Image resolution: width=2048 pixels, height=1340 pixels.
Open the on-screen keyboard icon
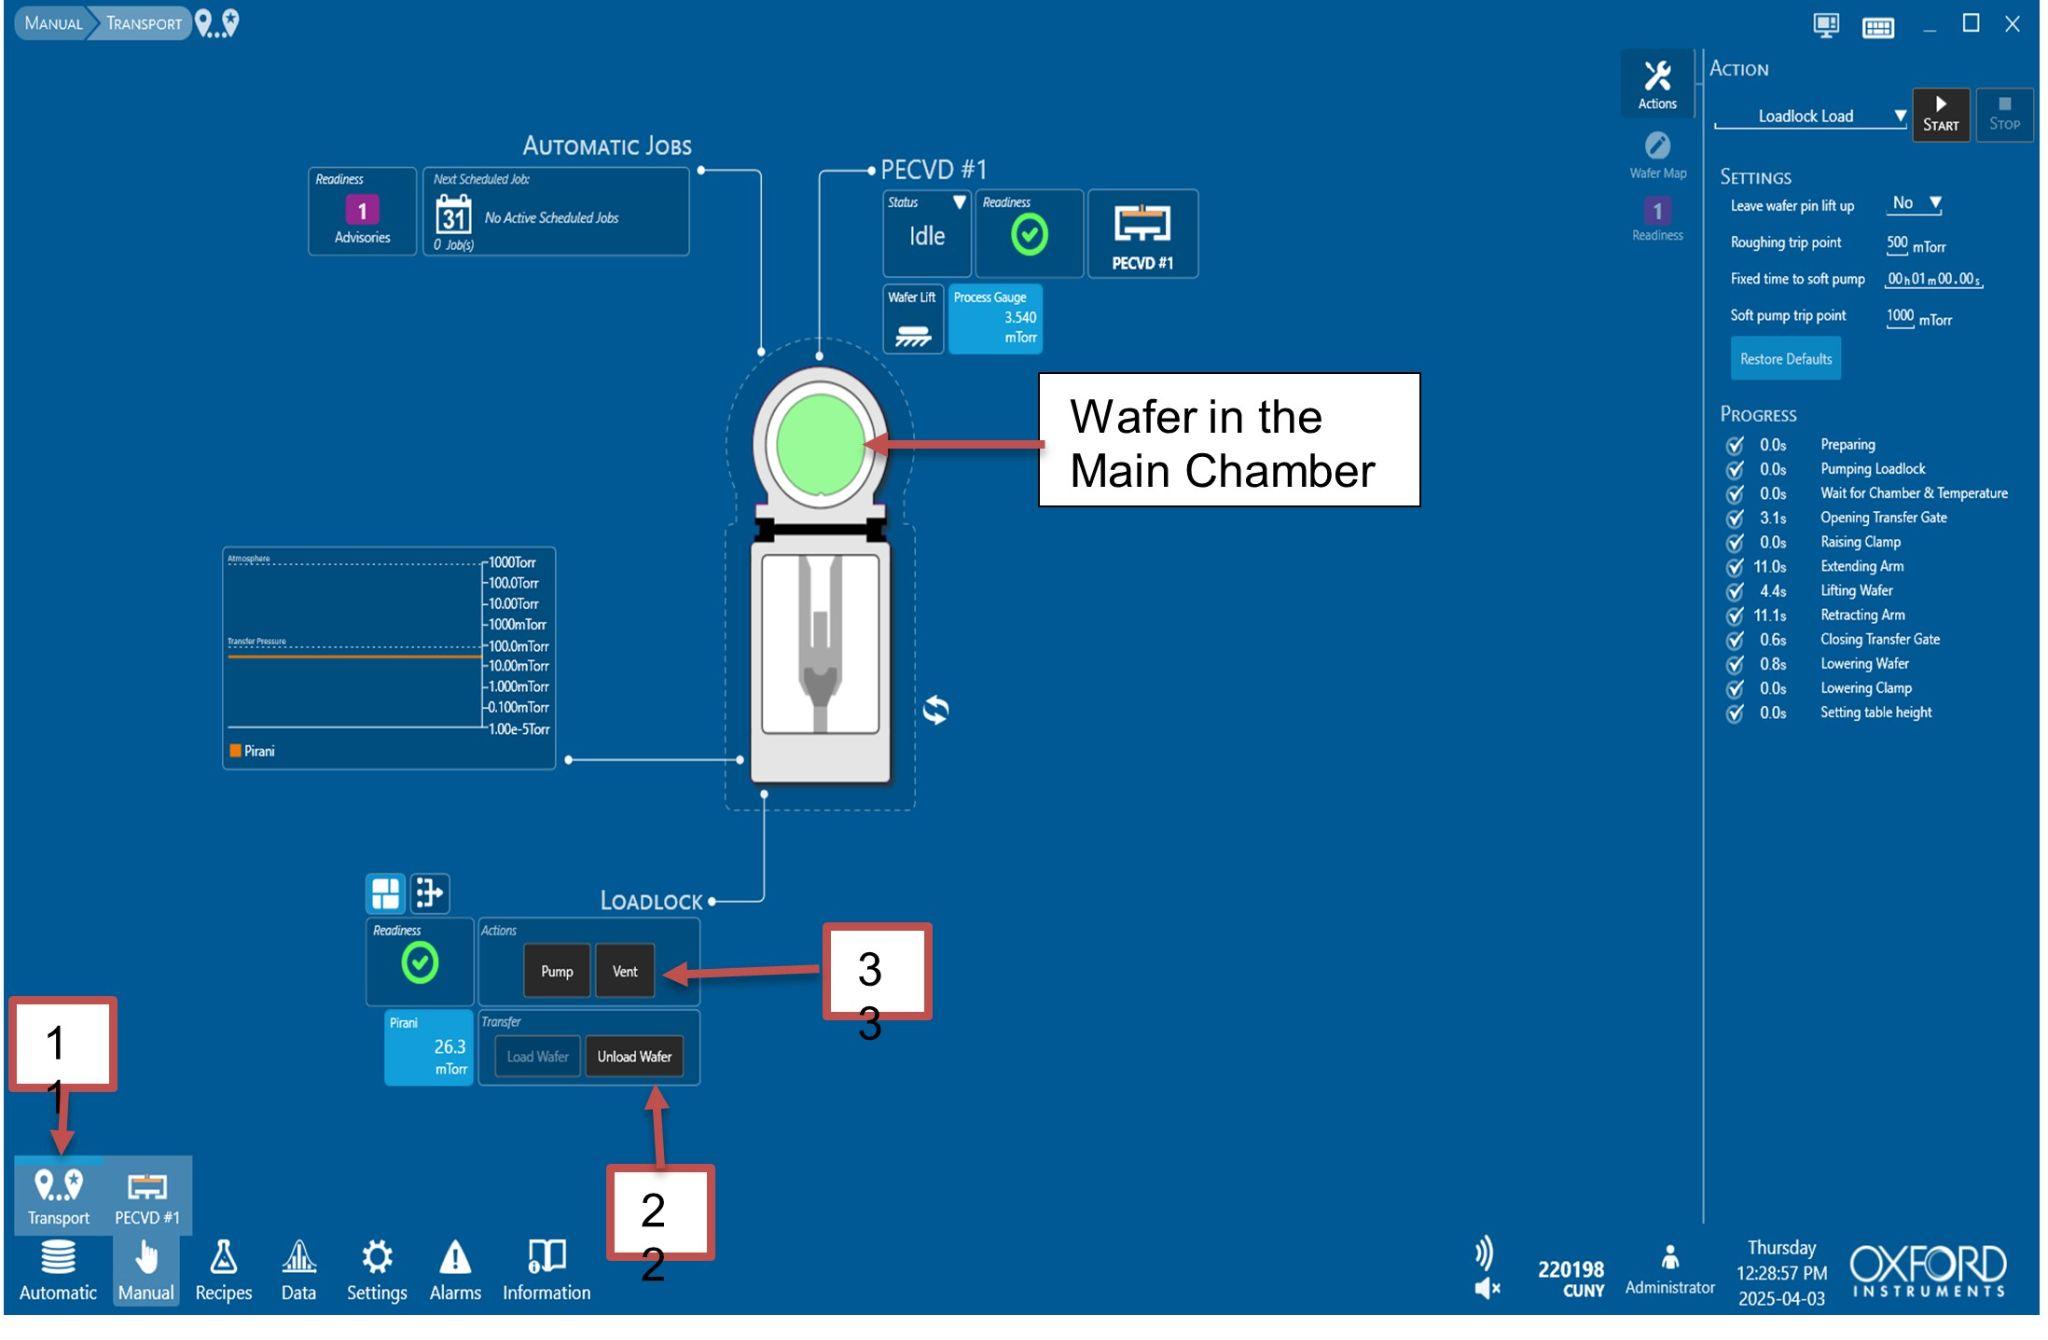click(x=1878, y=27)
